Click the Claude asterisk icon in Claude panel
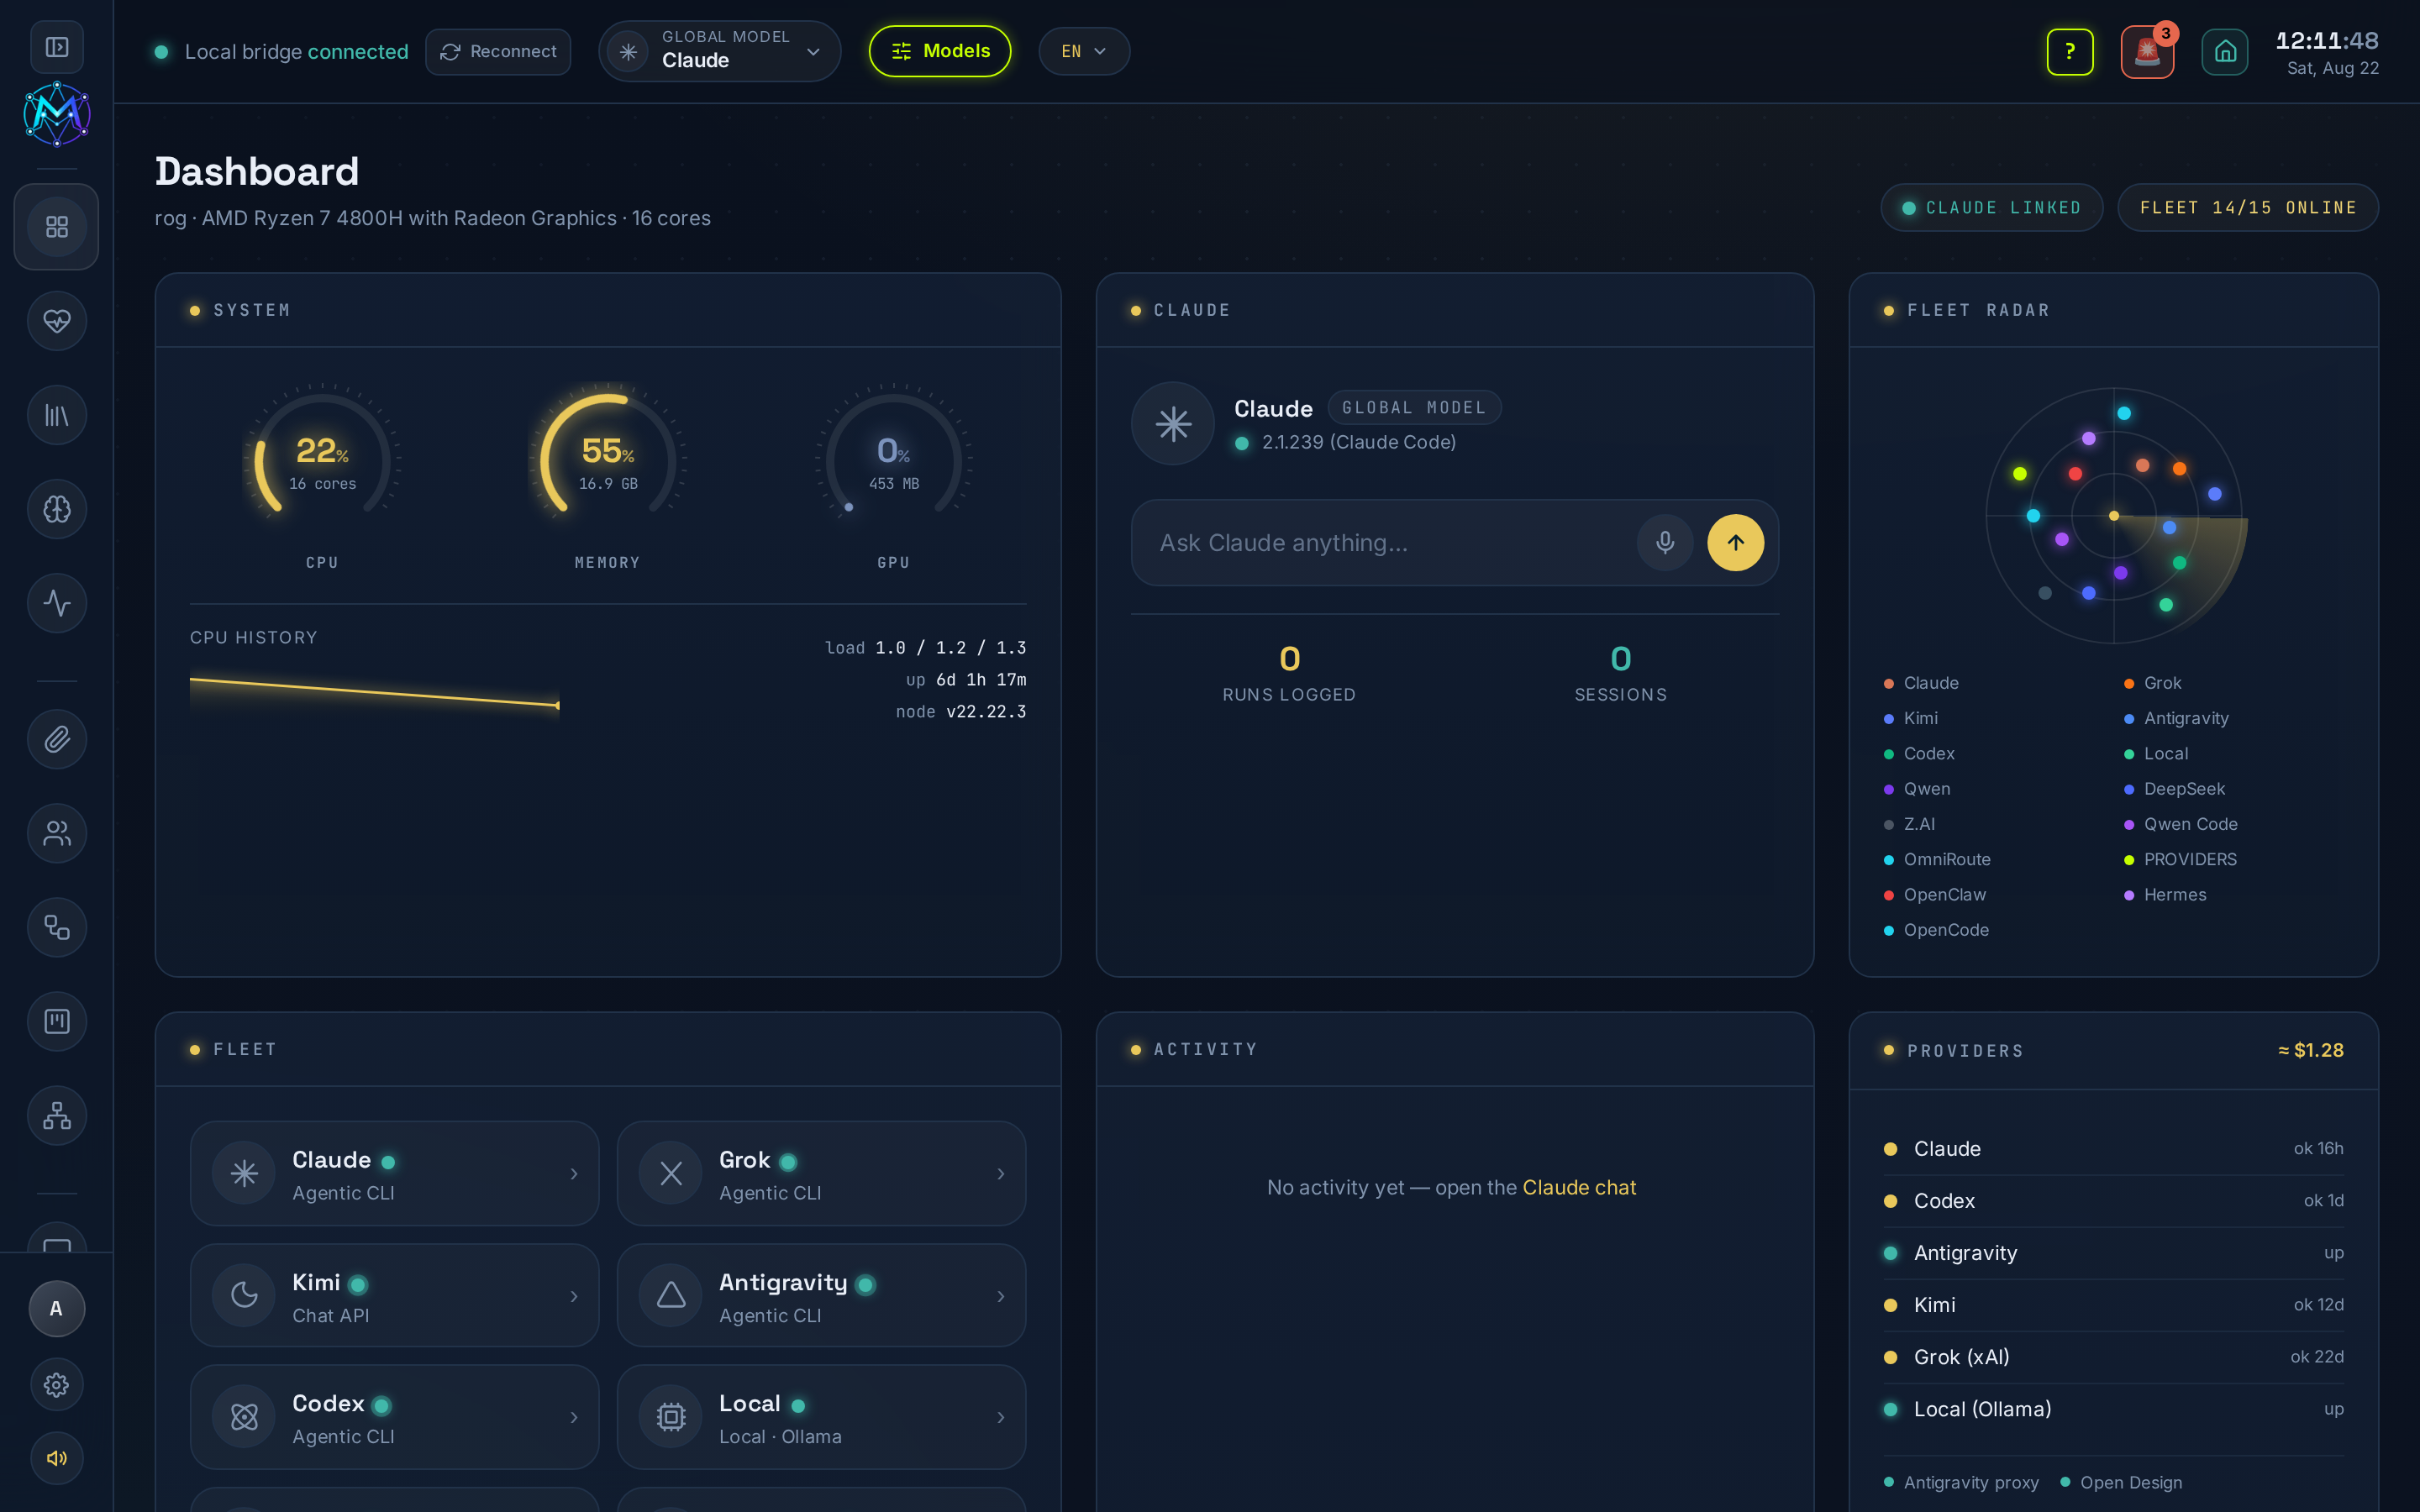The height and width of the screenshot is (1512, 2420). [1173, 424]
